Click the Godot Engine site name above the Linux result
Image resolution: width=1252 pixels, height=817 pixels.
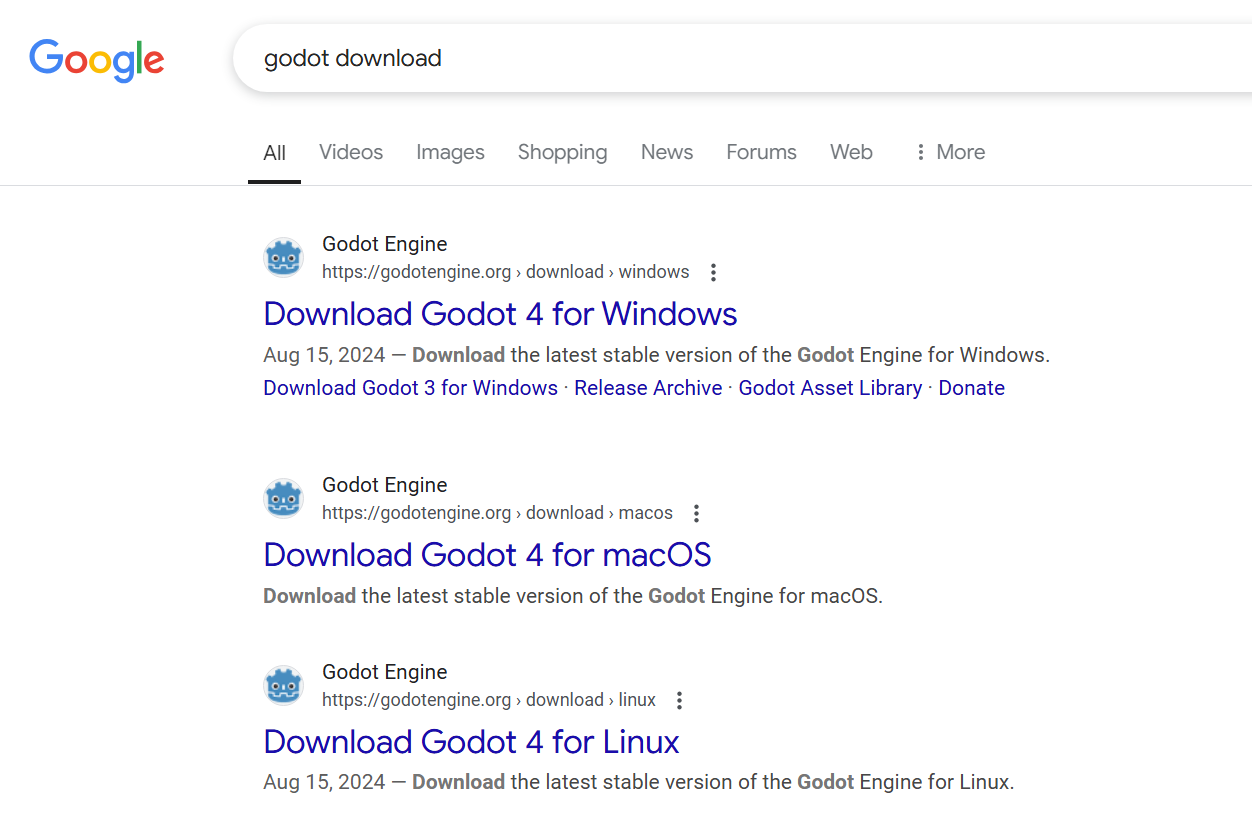(384, 672)
